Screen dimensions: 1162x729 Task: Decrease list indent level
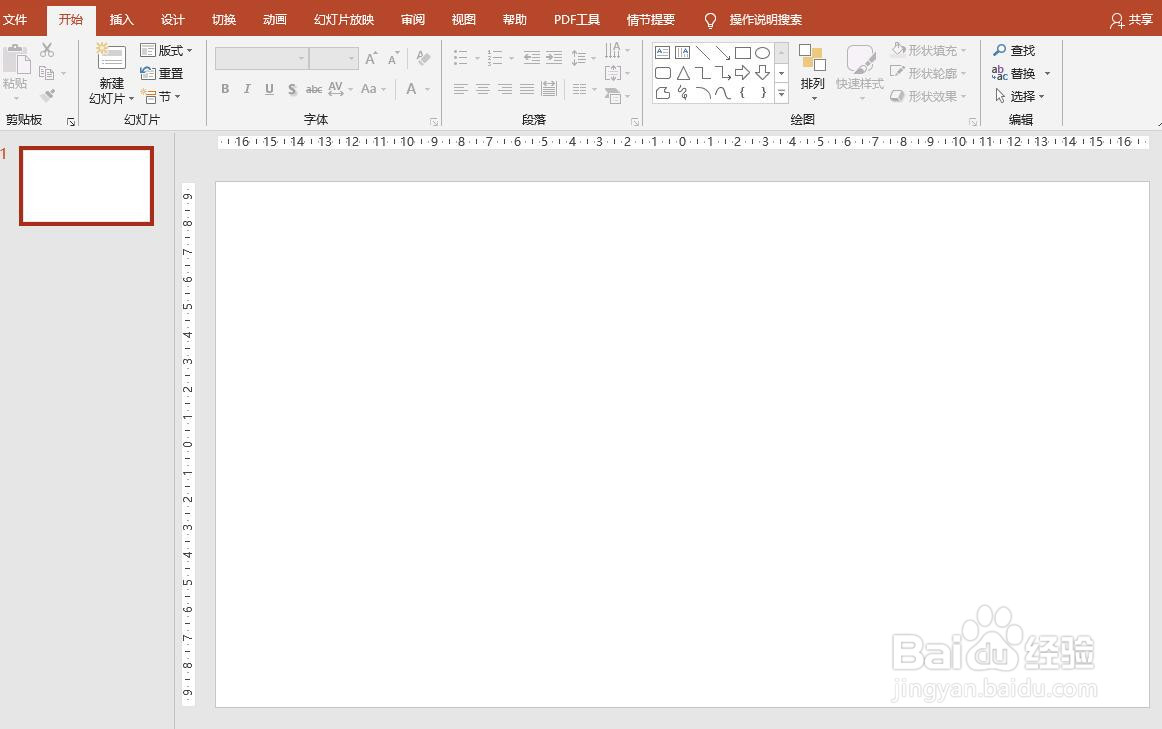(x=531, y=57)
